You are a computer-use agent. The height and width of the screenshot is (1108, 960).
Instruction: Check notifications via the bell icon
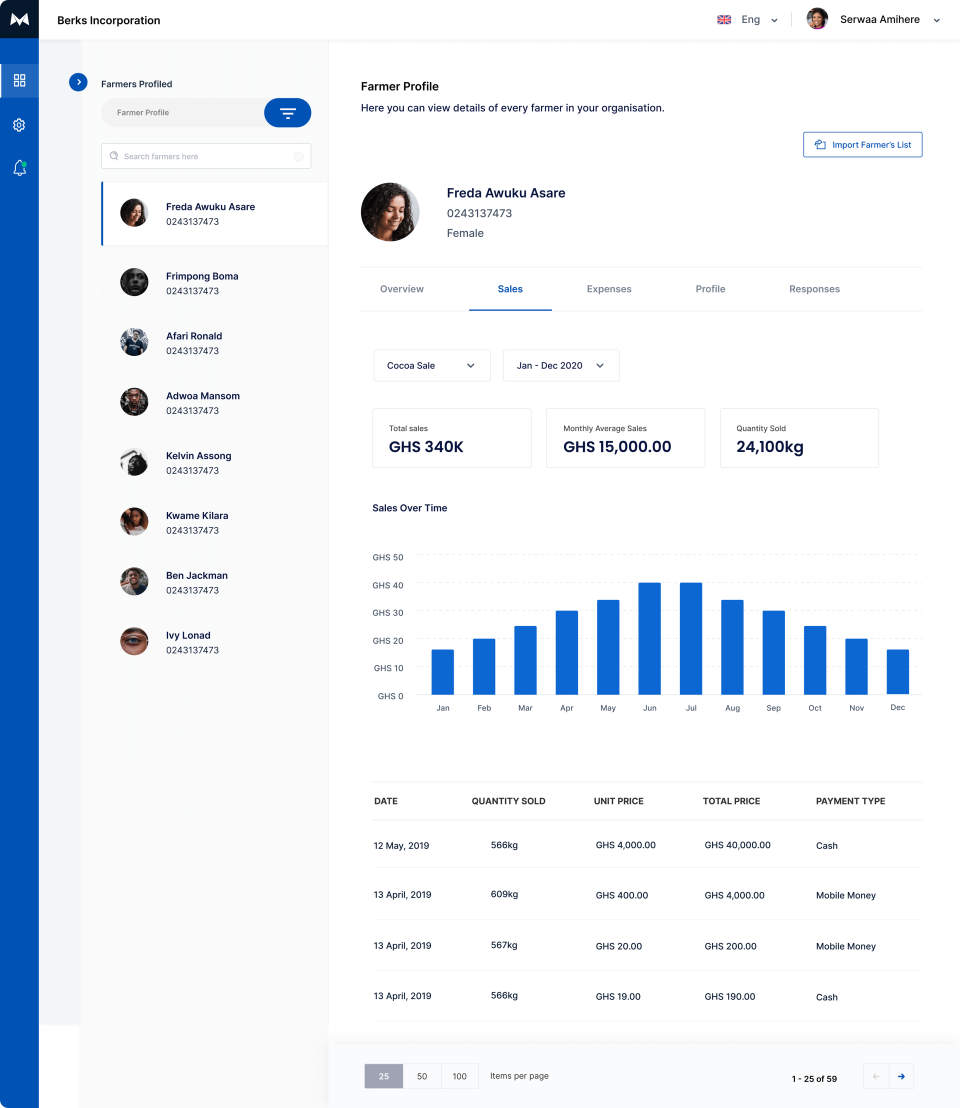(19, 168)
